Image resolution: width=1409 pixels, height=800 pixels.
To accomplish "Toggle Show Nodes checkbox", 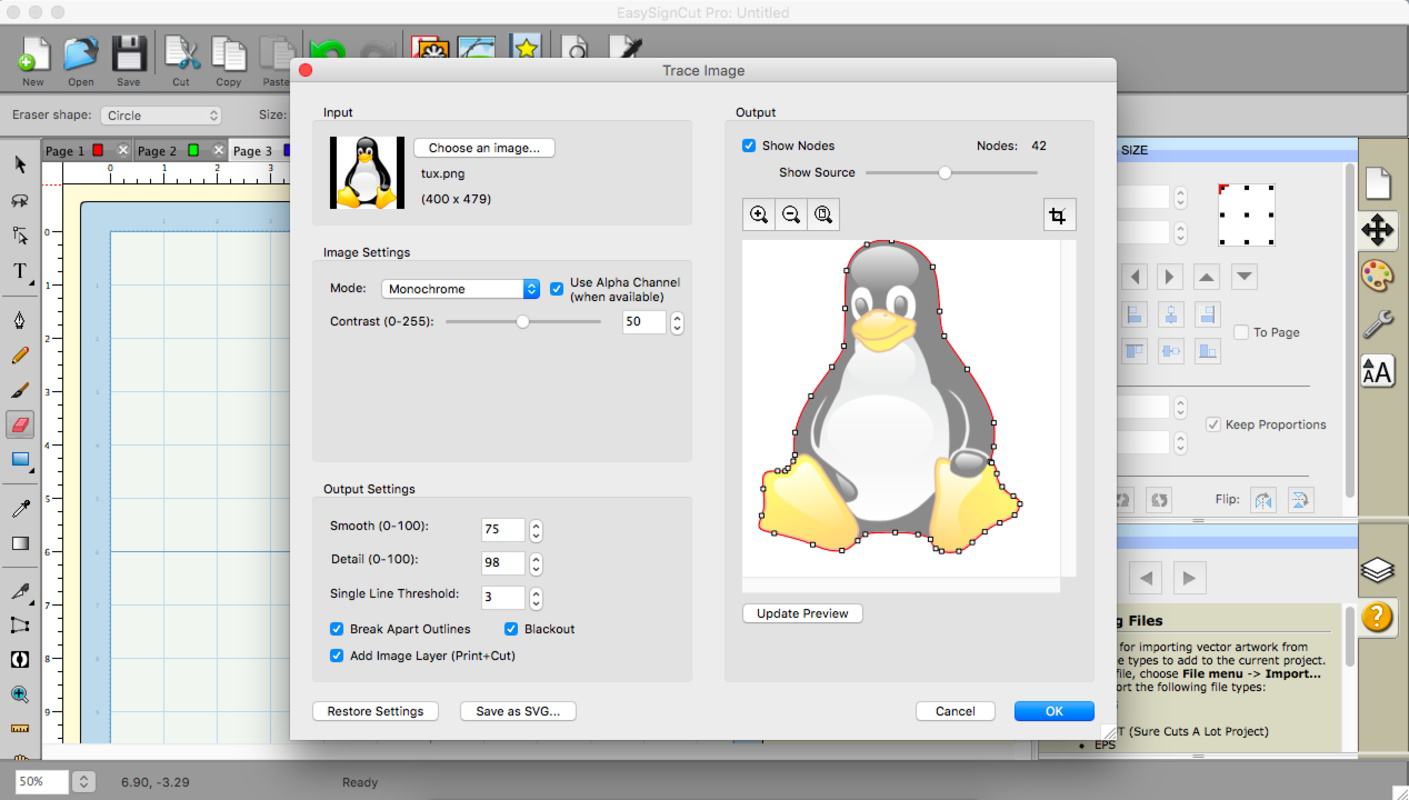I will 749,146.
